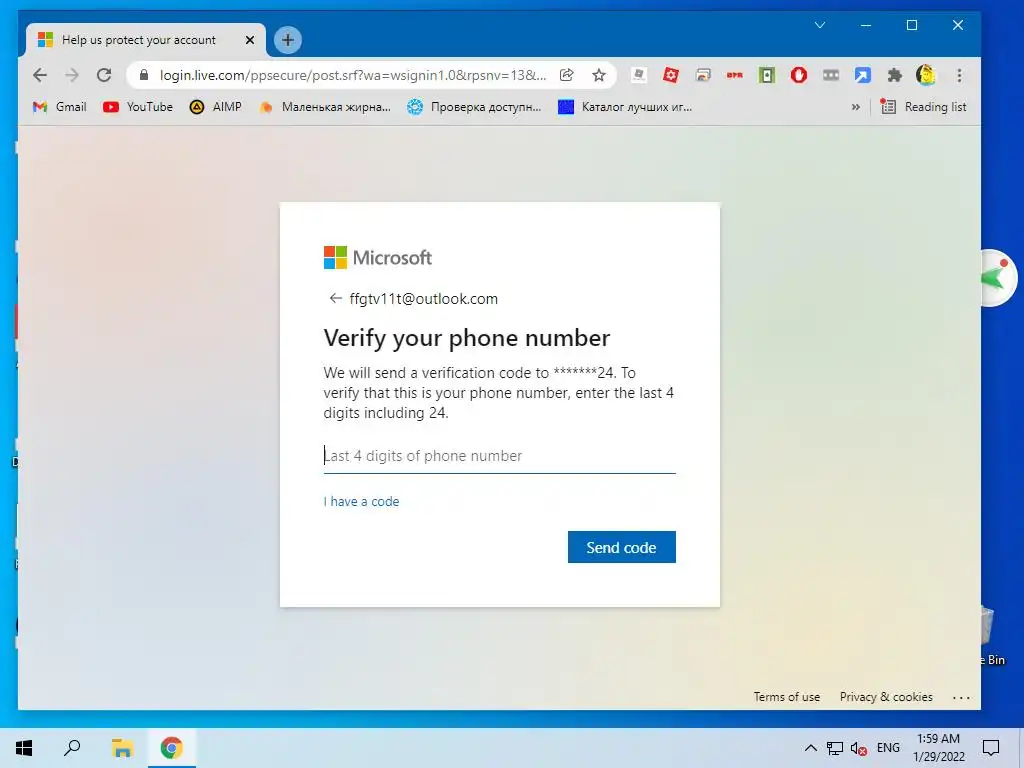Open Windows taskbar search

point(72,748)
